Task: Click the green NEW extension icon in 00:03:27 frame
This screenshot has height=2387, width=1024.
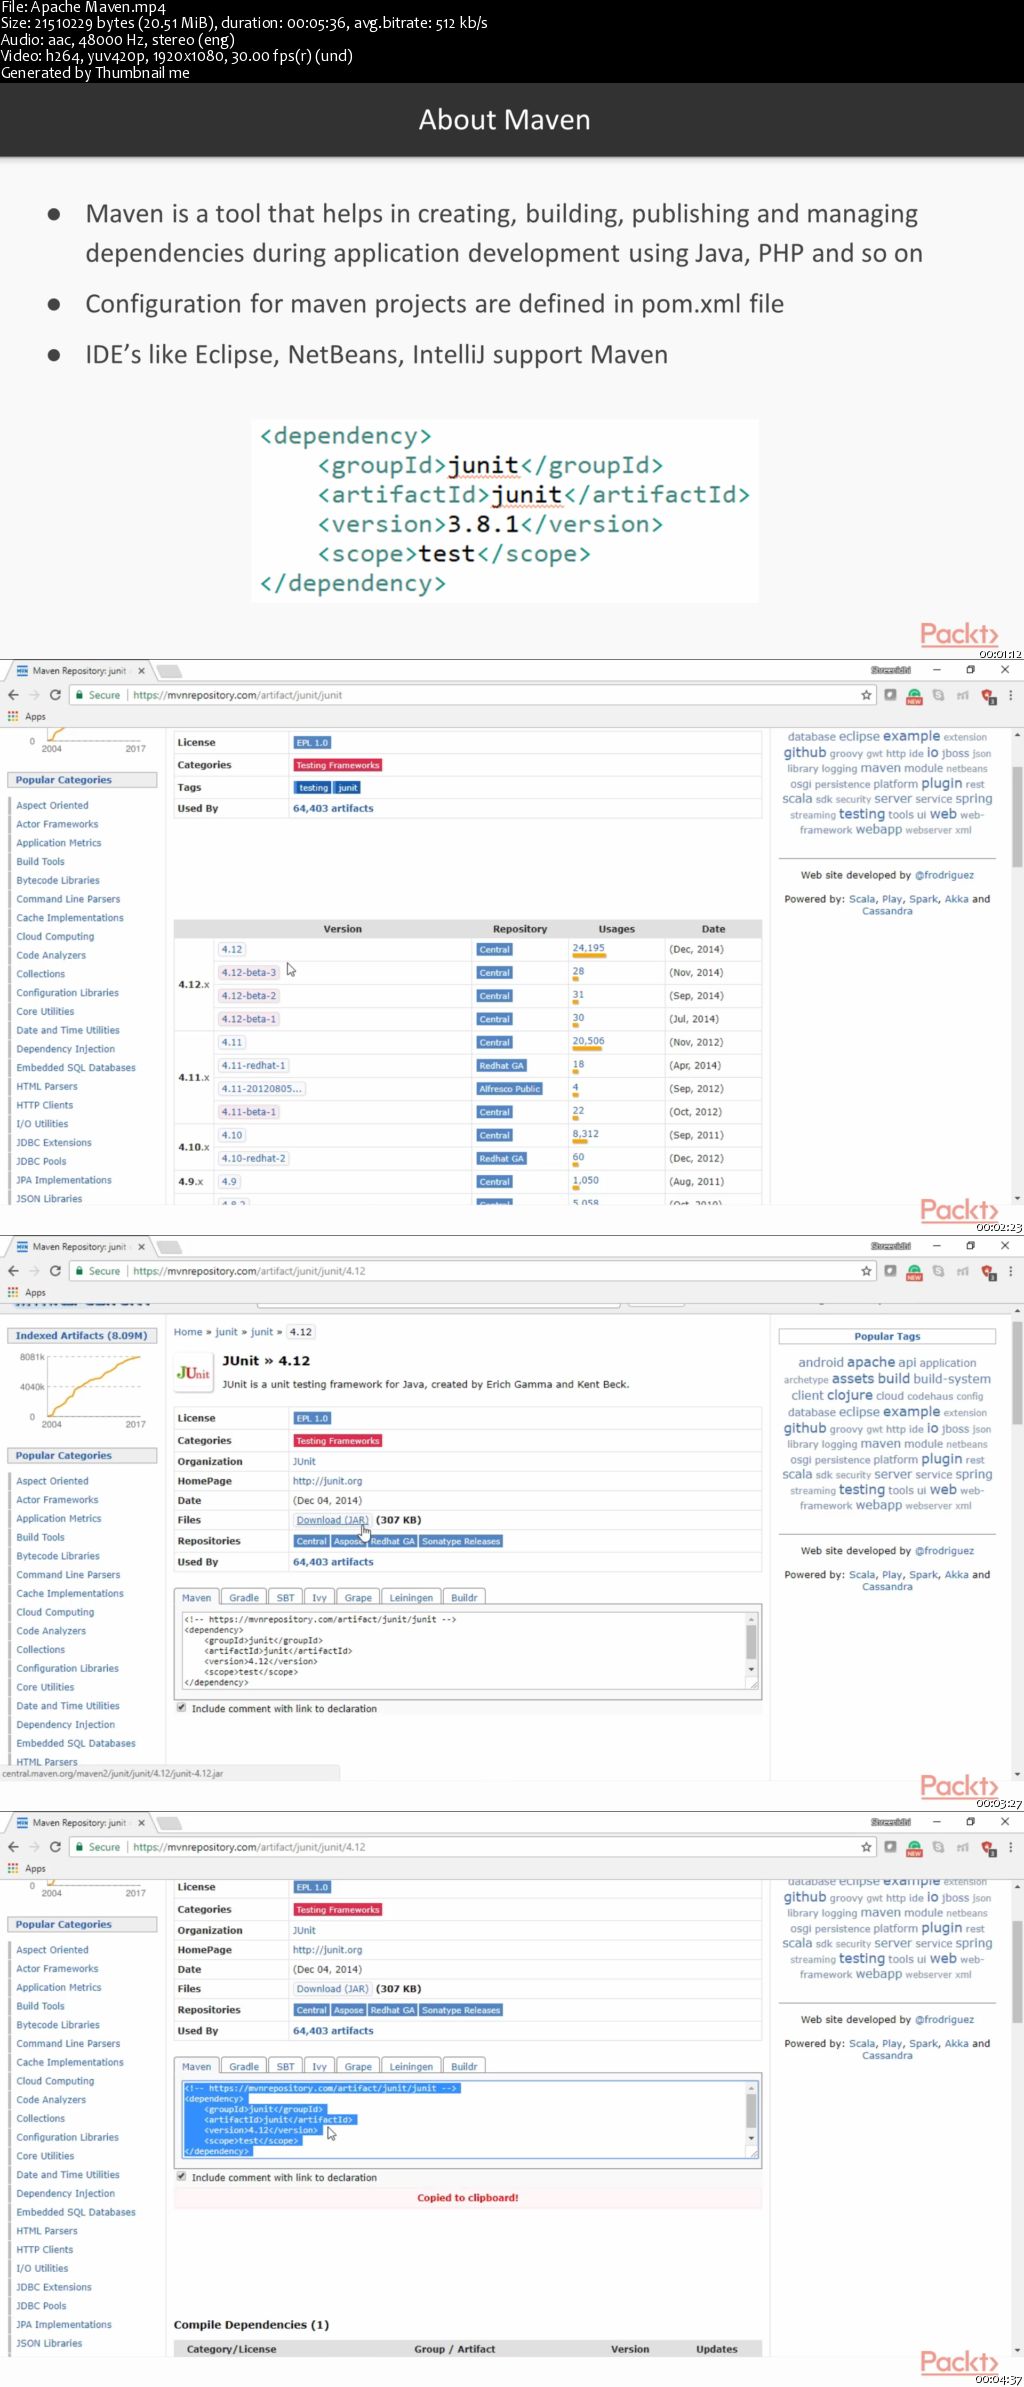Action: 914,1272
